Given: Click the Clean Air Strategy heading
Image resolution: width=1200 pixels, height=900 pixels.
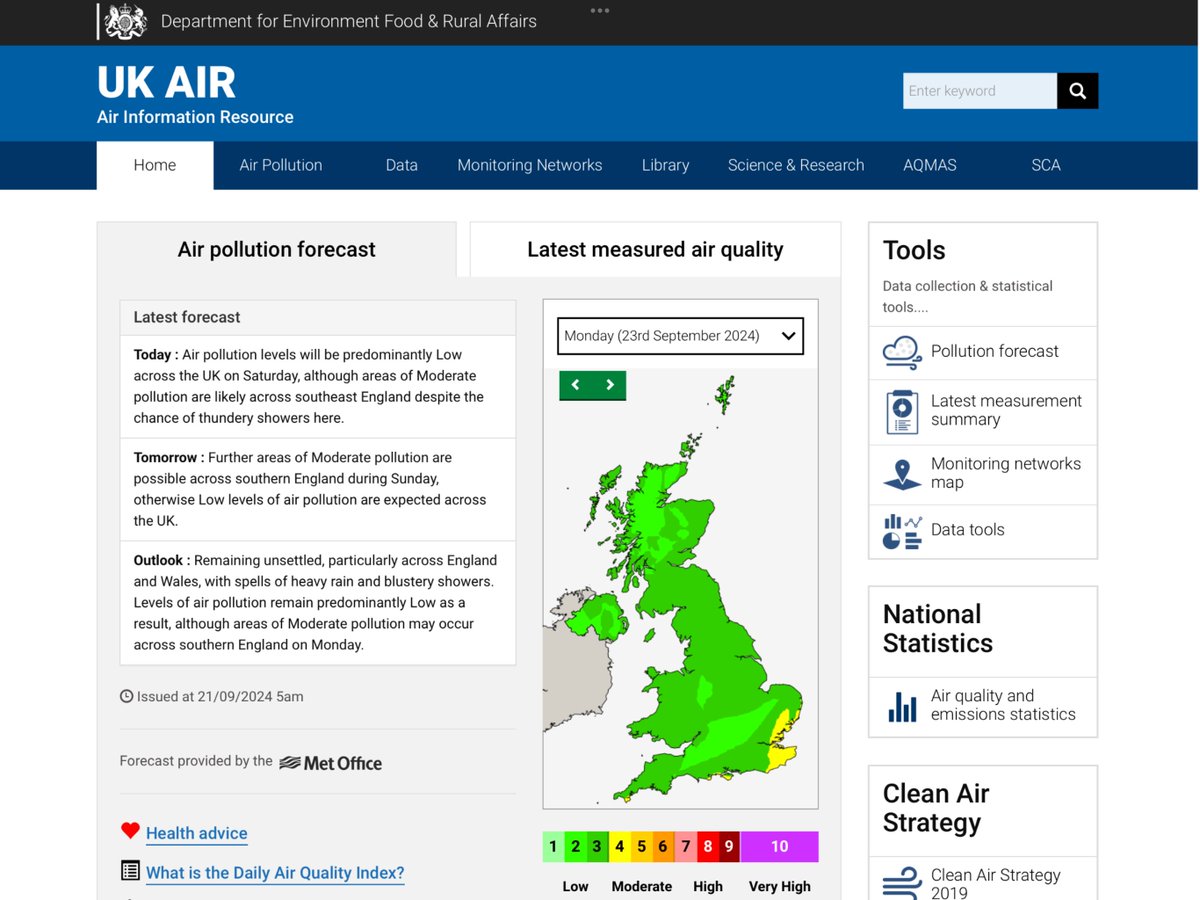Looking at the screenshot, I should pos(936,808).
